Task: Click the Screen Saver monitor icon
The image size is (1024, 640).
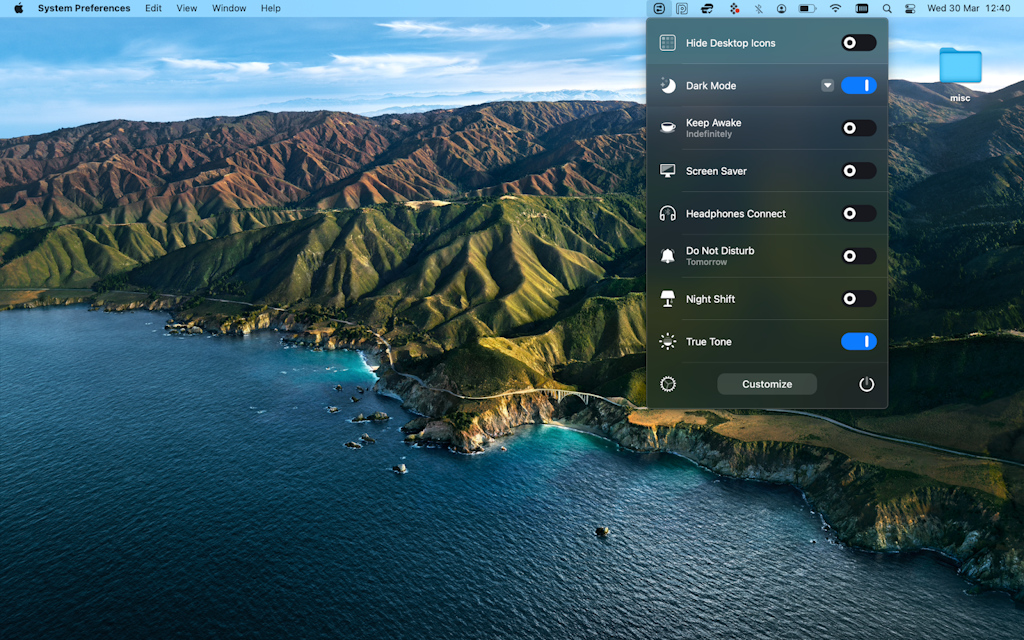Action: pyautogui.click(x=666, y=170)
